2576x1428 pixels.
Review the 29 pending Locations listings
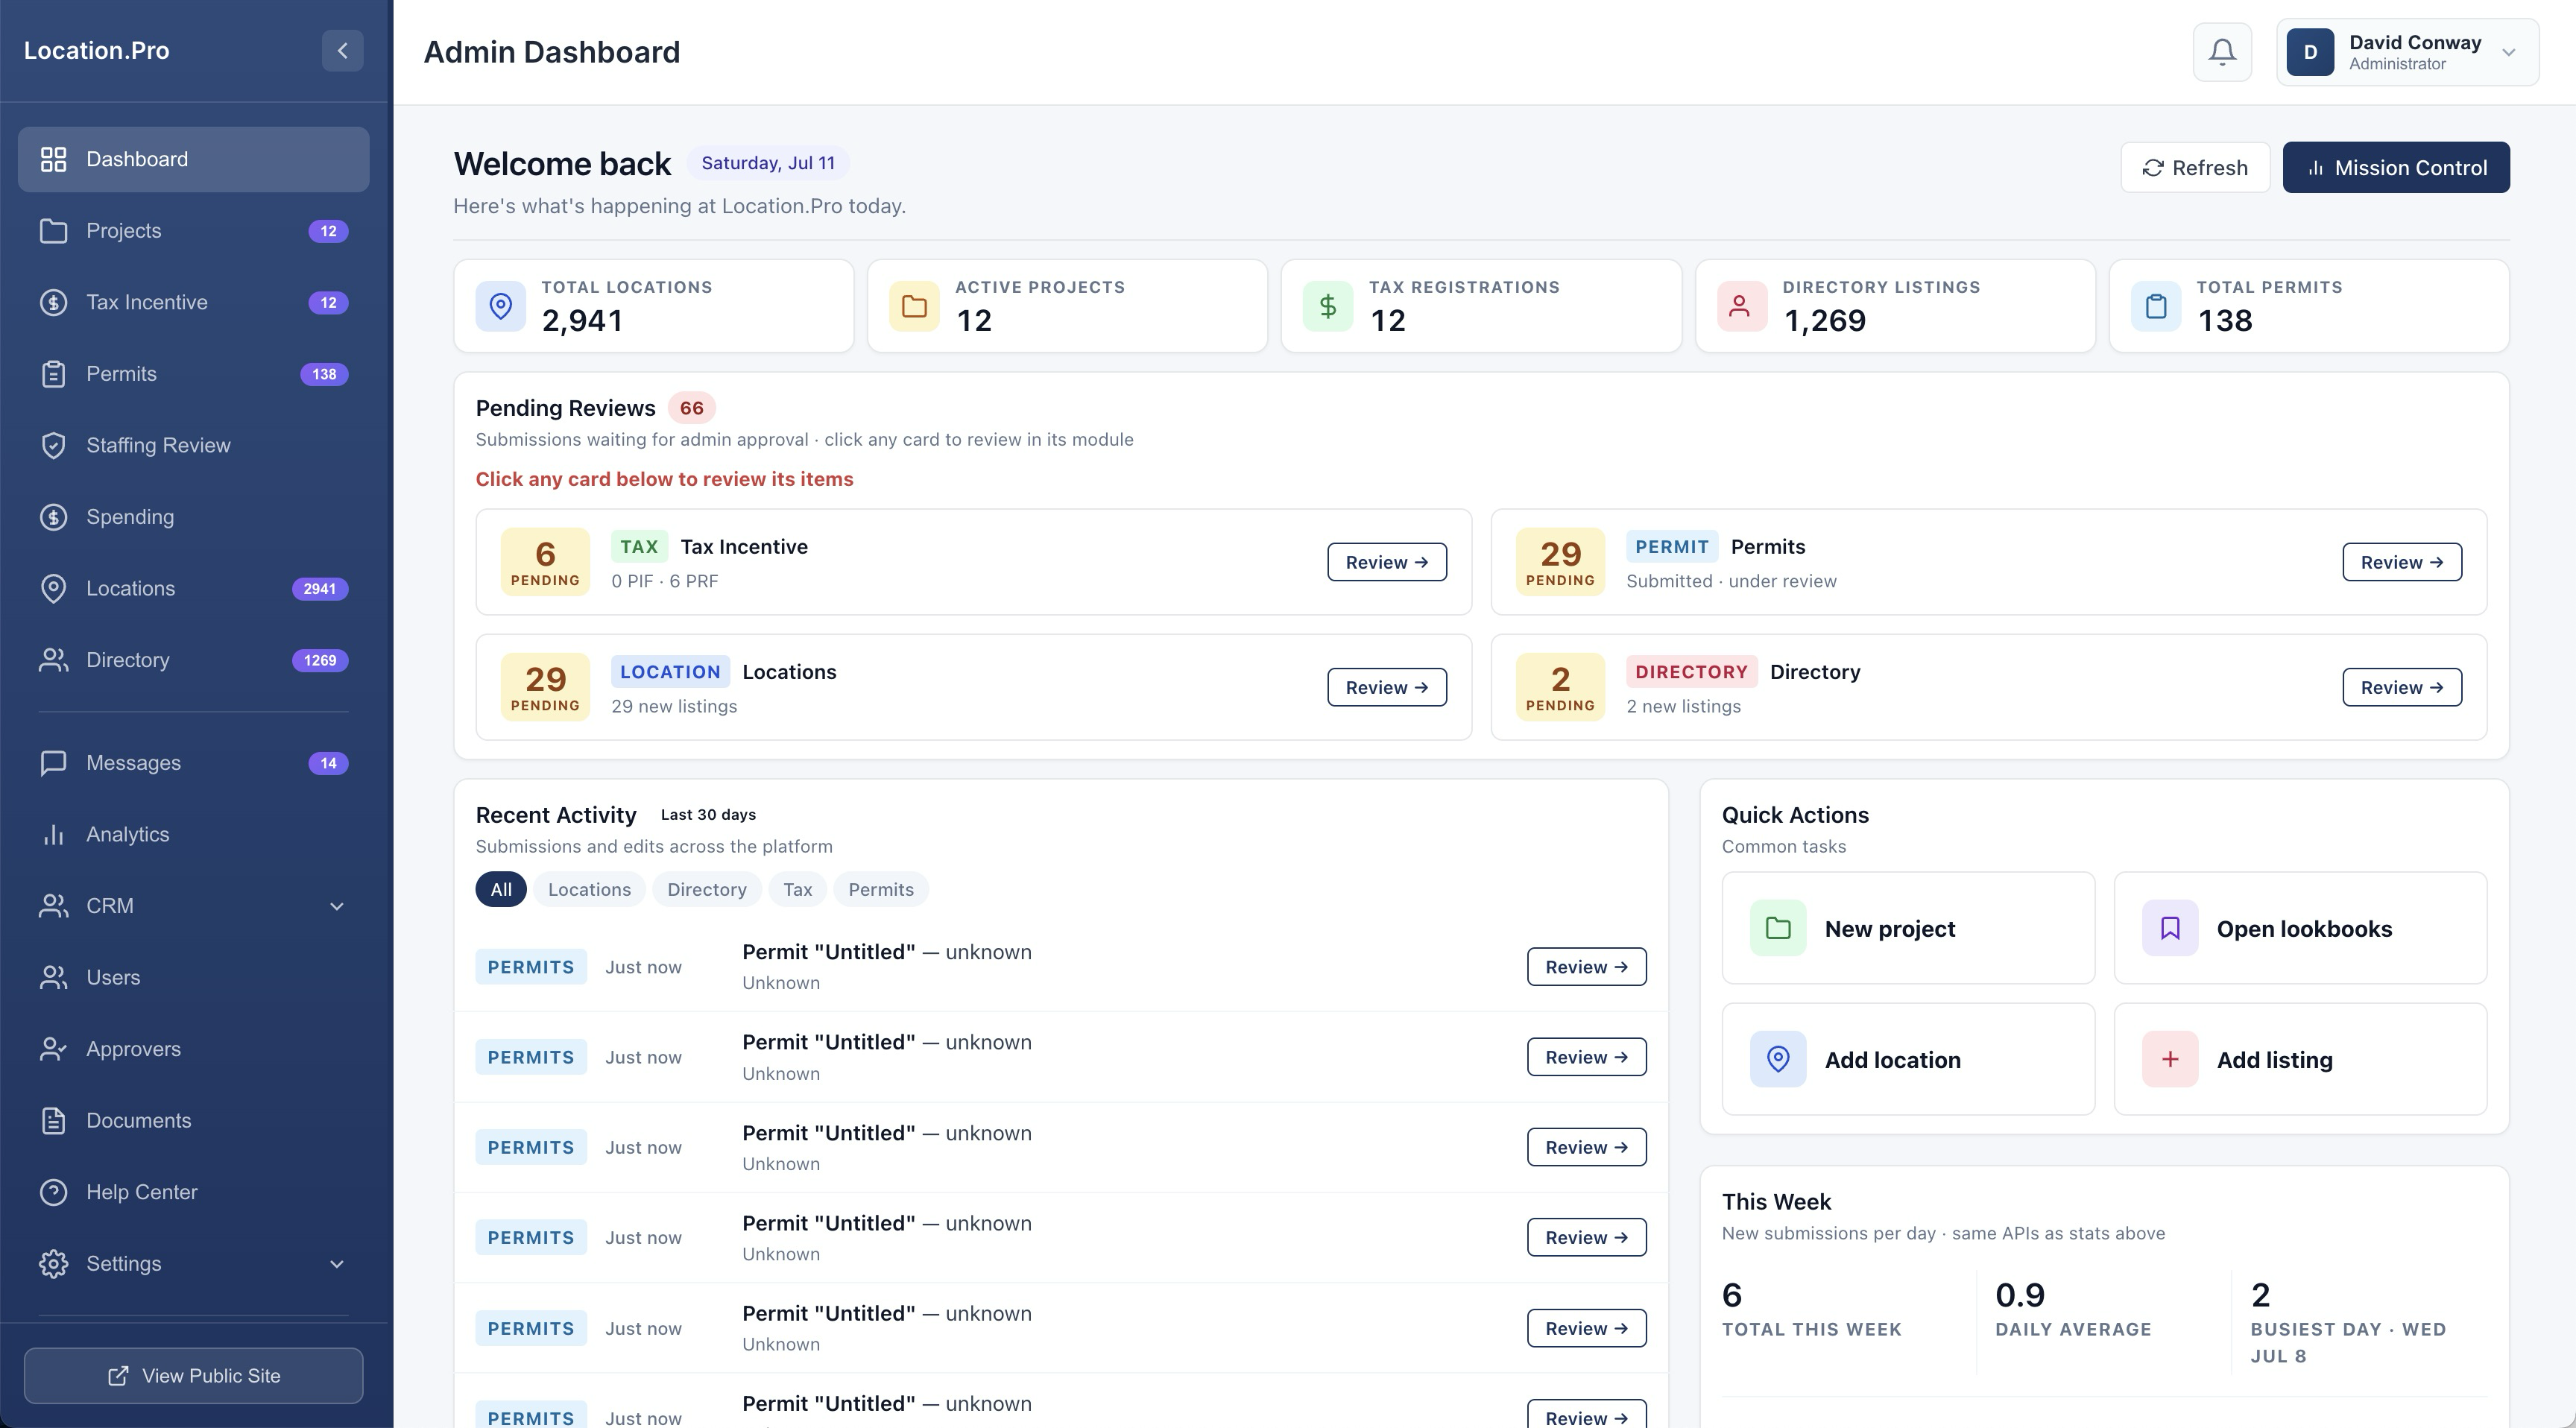point(1387,687)
